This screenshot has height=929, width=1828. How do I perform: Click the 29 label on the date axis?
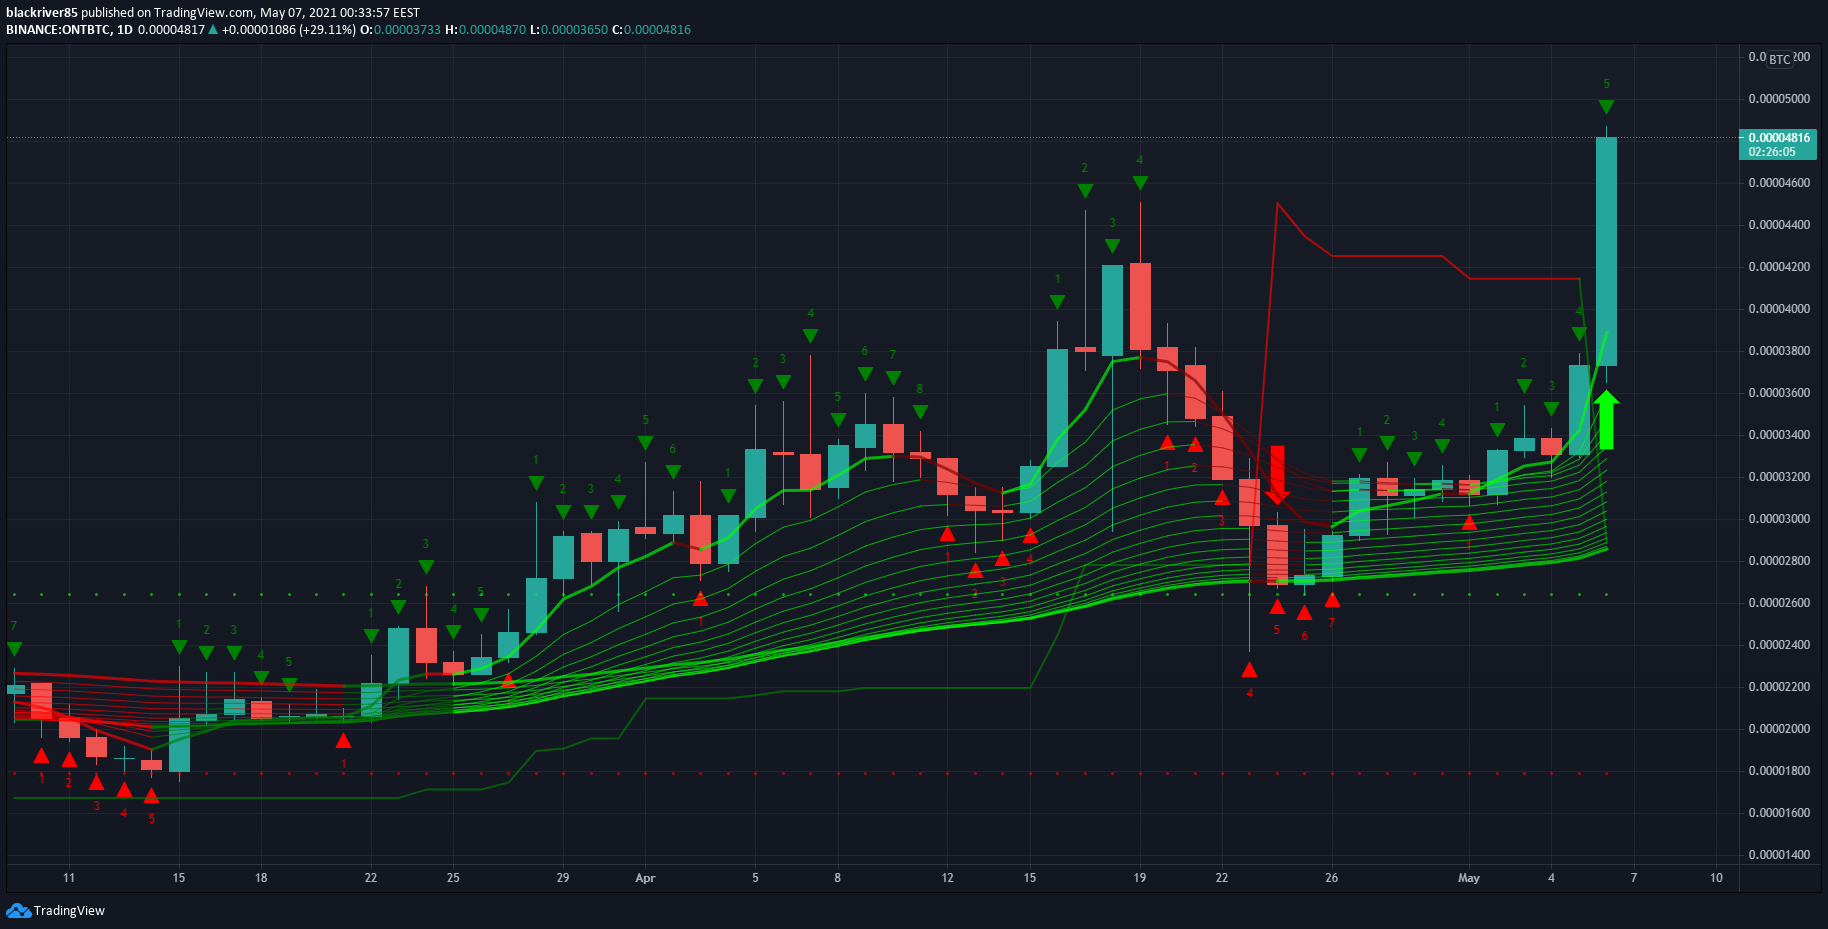pos(563,878)
